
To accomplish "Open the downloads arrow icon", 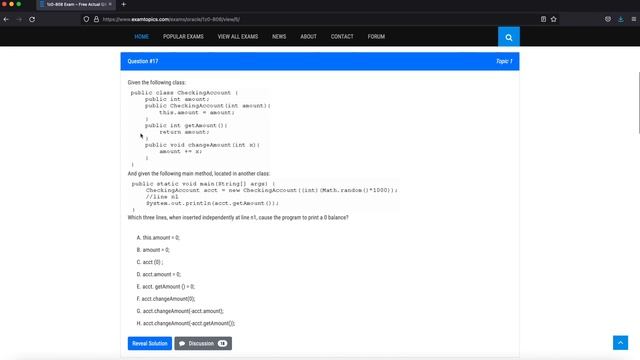I will [x=620, y=19].
